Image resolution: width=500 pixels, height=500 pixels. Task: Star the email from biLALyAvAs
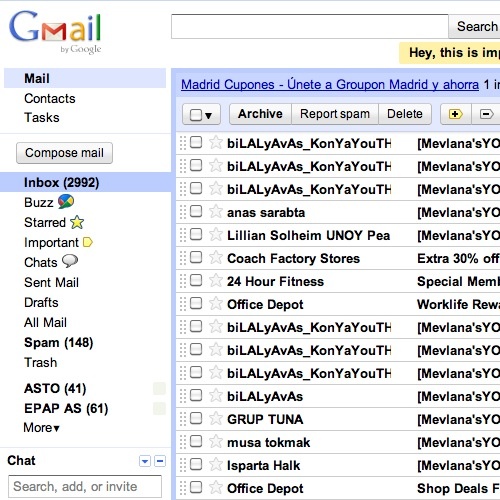[x=216, y=396]
